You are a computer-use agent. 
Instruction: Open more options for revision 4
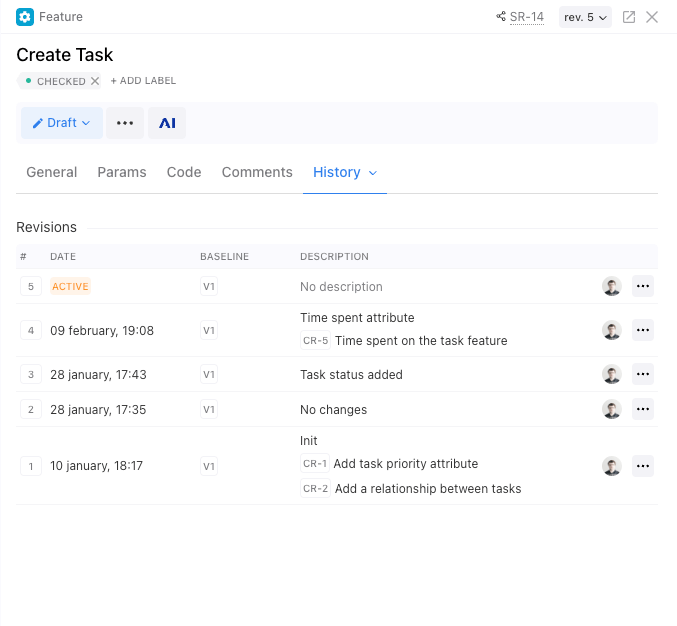coord(643,330)
